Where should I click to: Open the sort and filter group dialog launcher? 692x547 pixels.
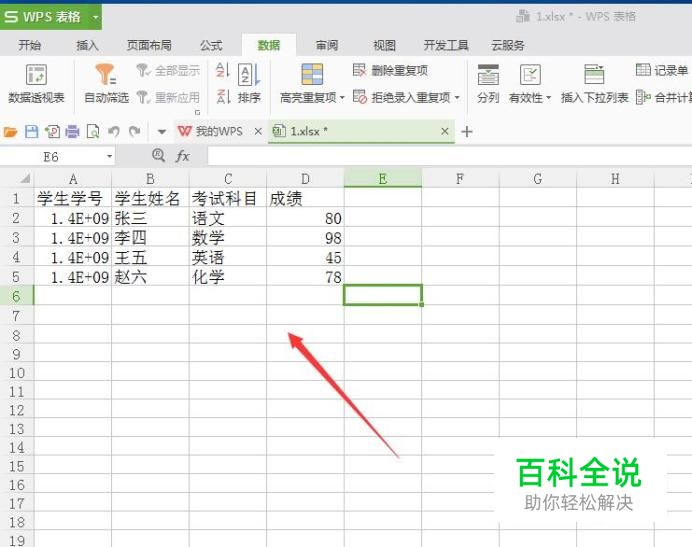click(x=197, y=112)
